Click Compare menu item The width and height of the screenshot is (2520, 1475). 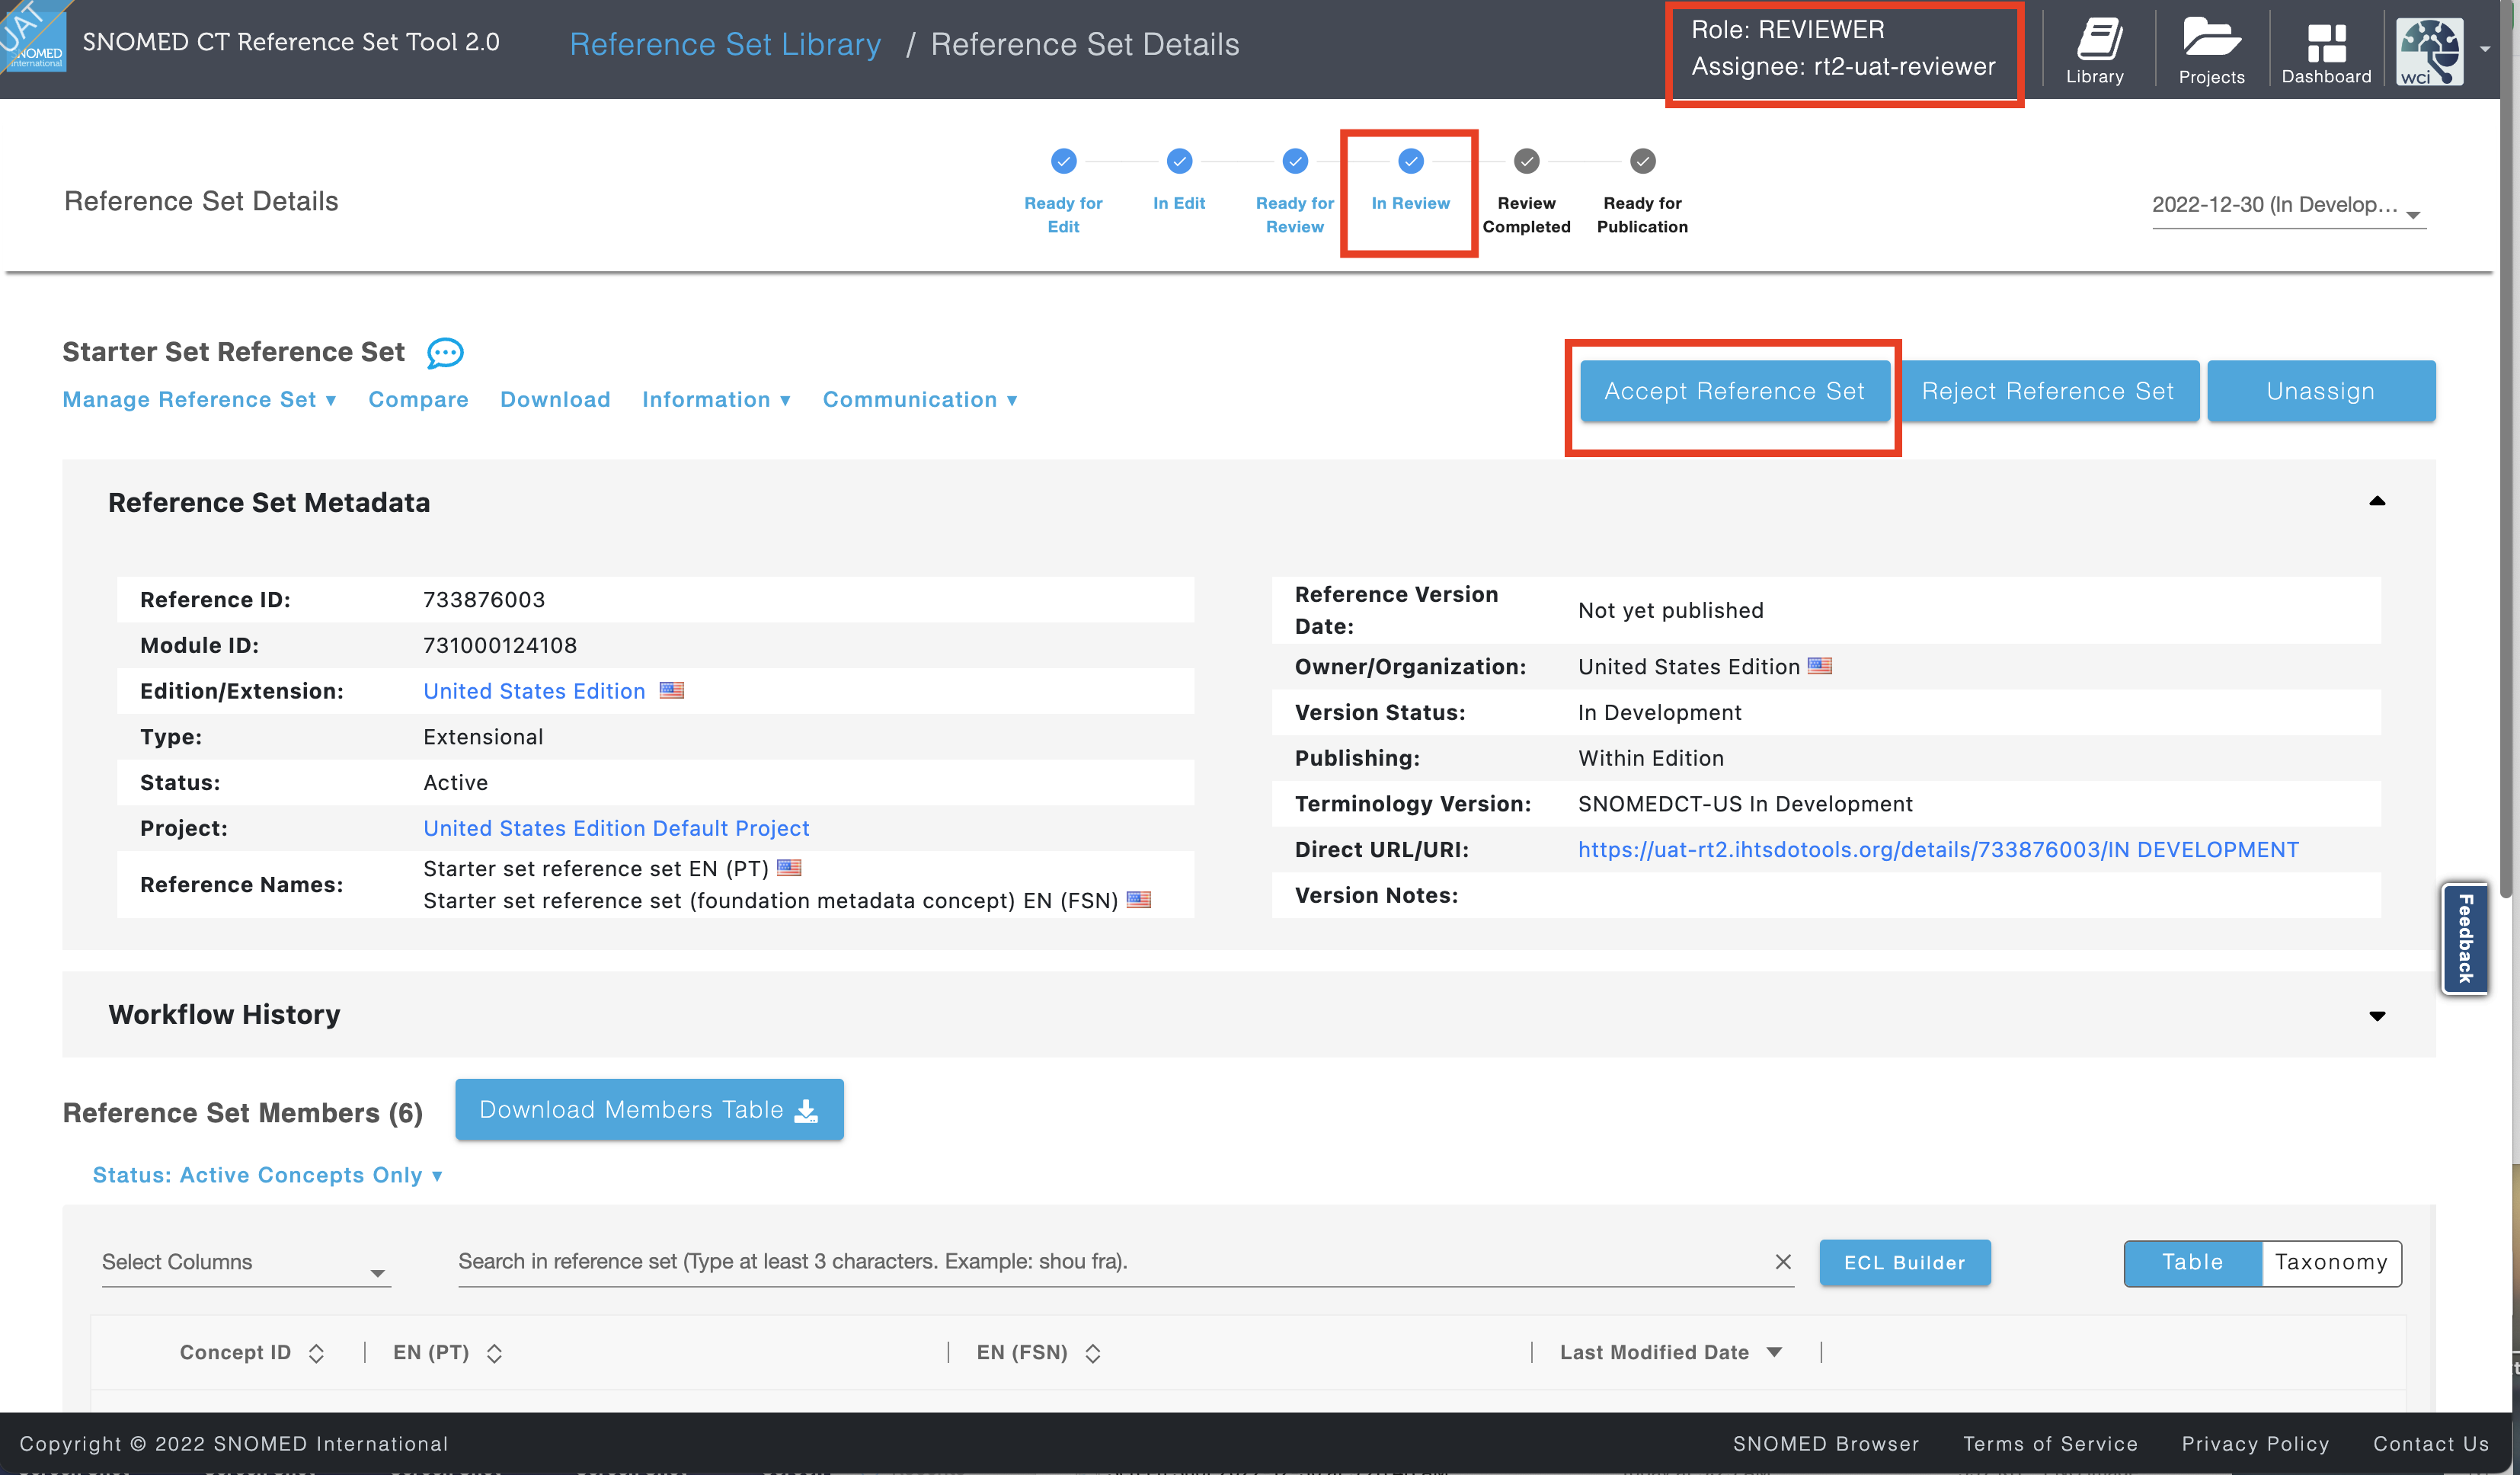[x=418, y=400]
